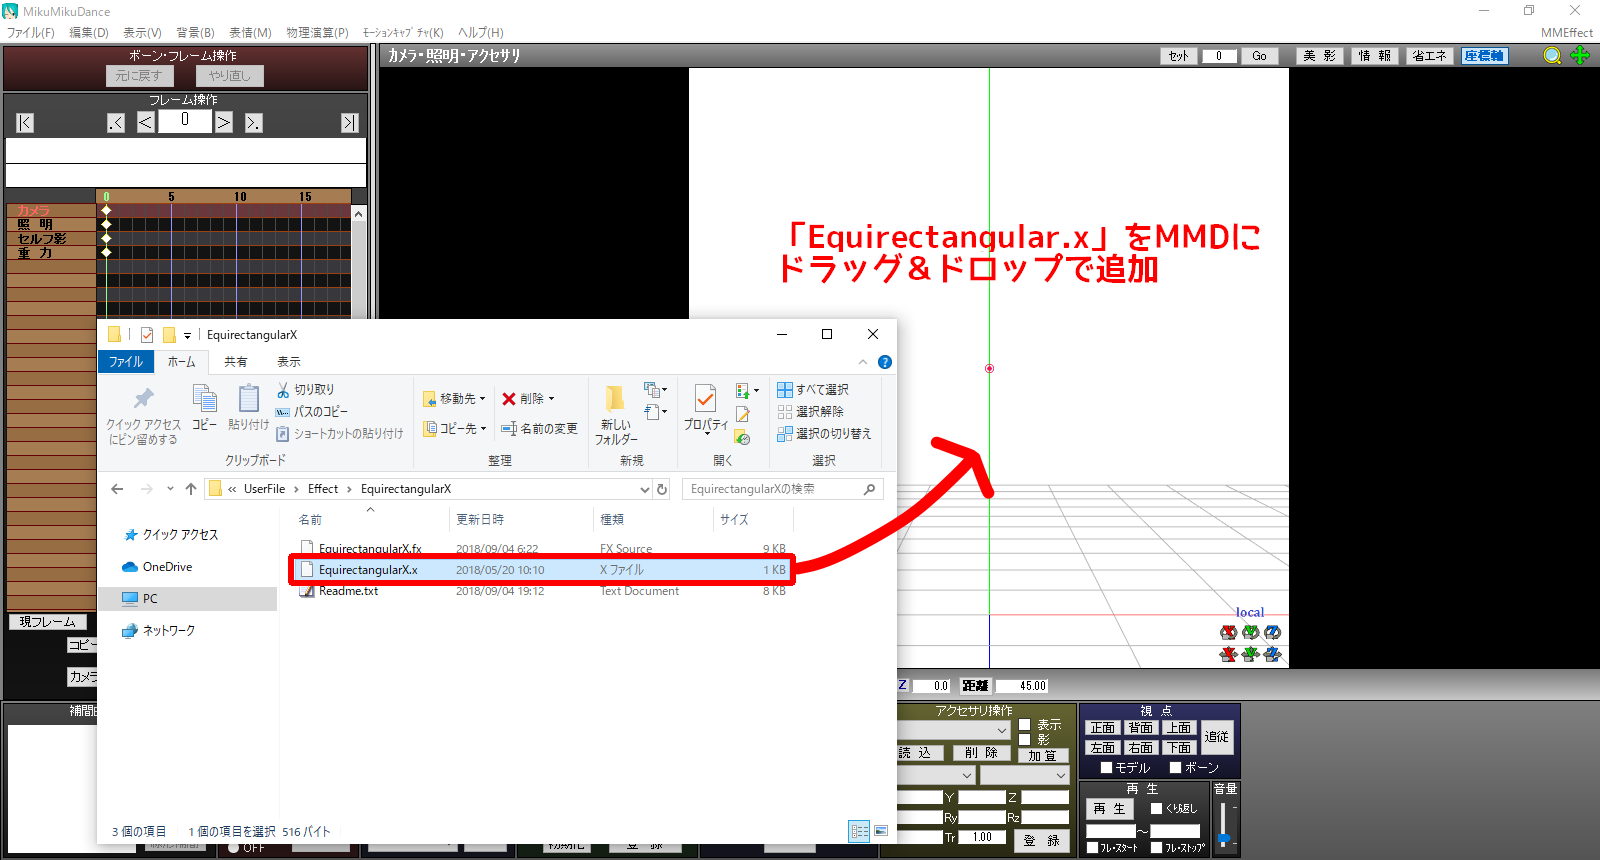1600x860 pixels.
Task: Jump to the last frame
Action: [x=349, y=123]
